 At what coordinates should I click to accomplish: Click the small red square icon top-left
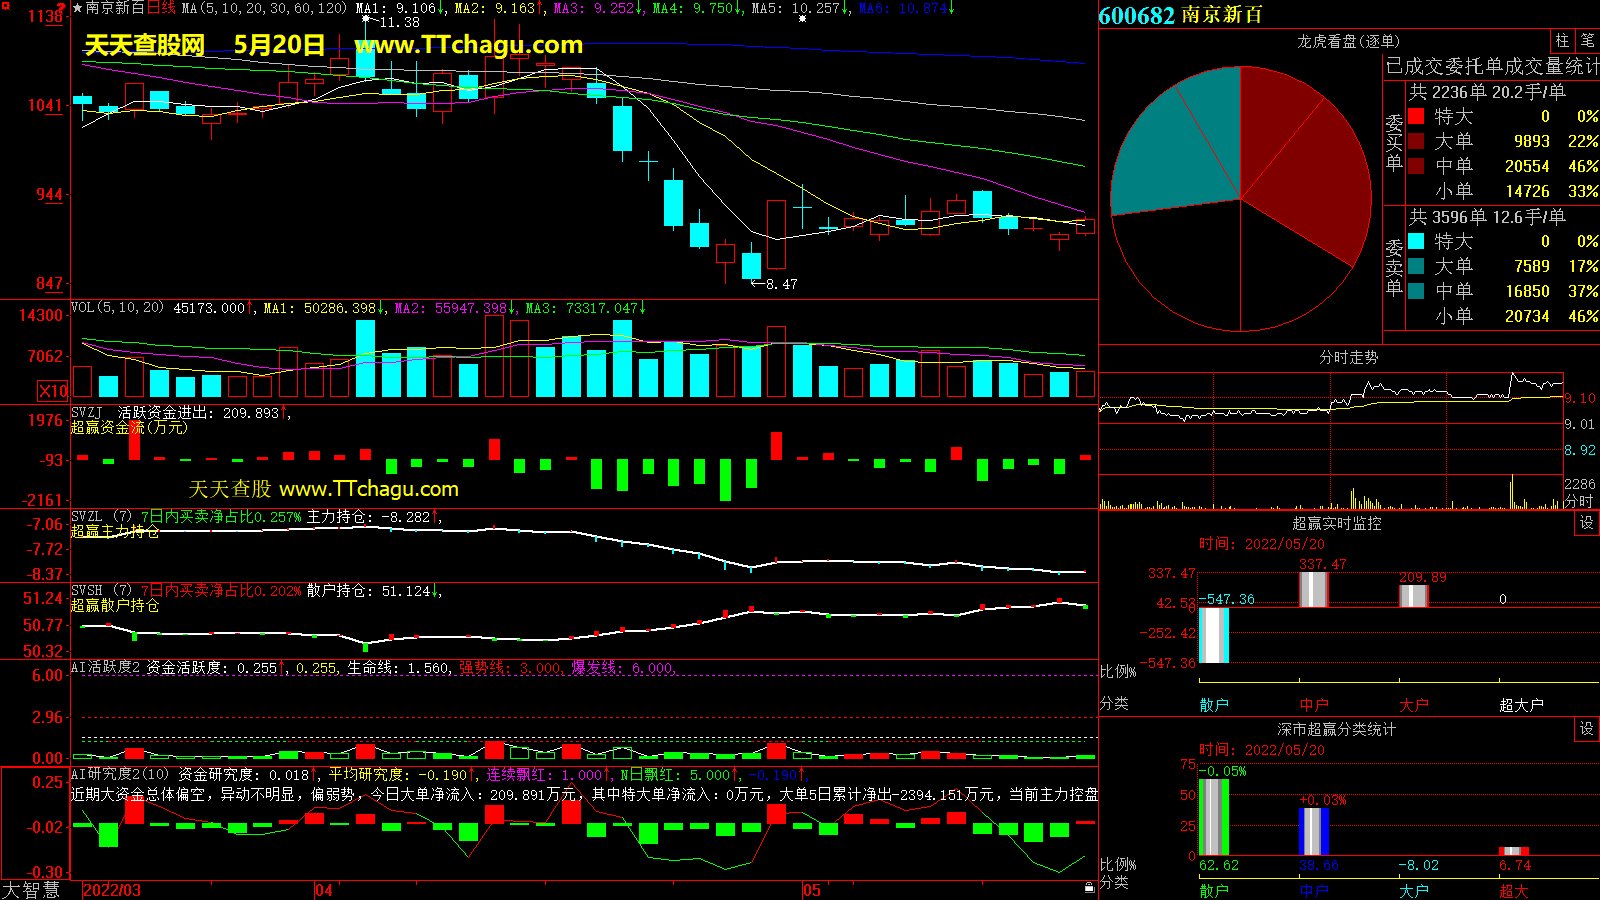pyautogui.click(x=5, y=6)
